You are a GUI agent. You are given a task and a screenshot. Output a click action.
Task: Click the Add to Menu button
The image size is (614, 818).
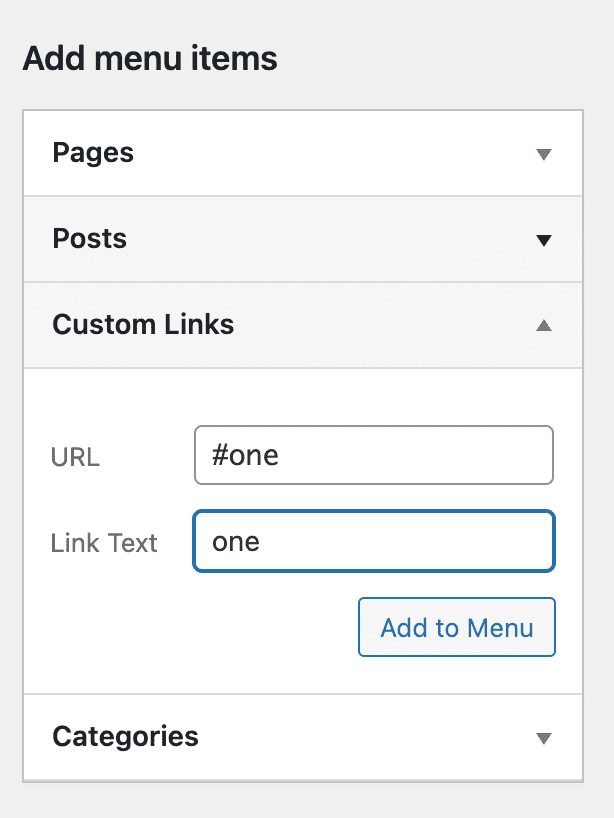pyautogui.click(x=457, y=628)
